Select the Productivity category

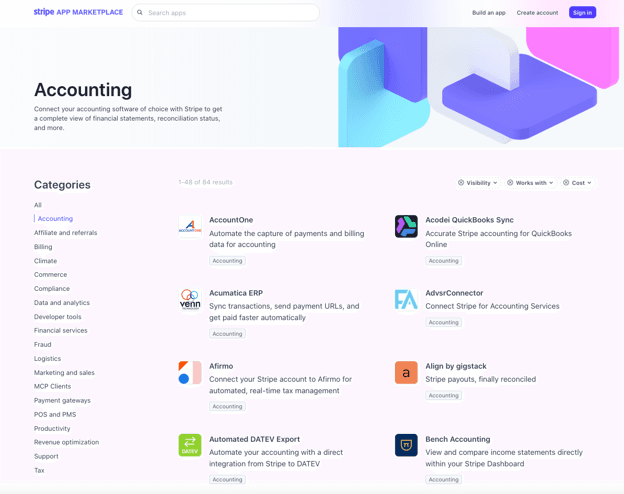[52, 428]
